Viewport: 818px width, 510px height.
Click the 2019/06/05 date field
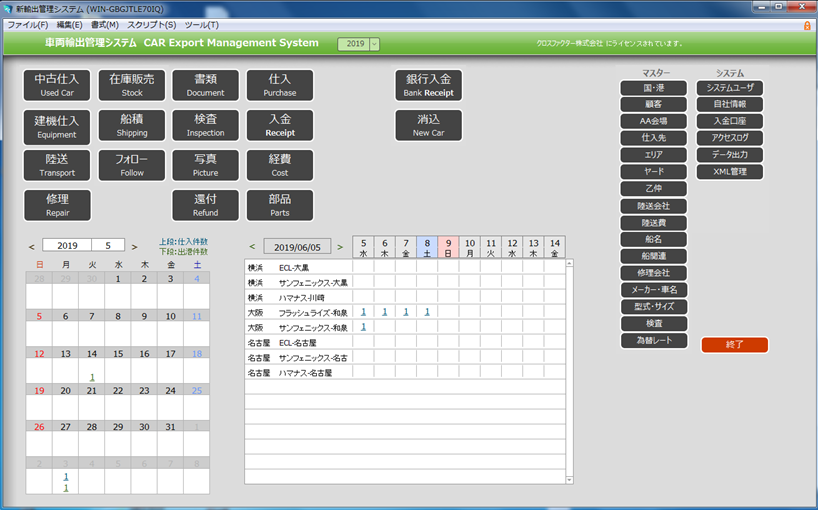click(x=297, y=247)
